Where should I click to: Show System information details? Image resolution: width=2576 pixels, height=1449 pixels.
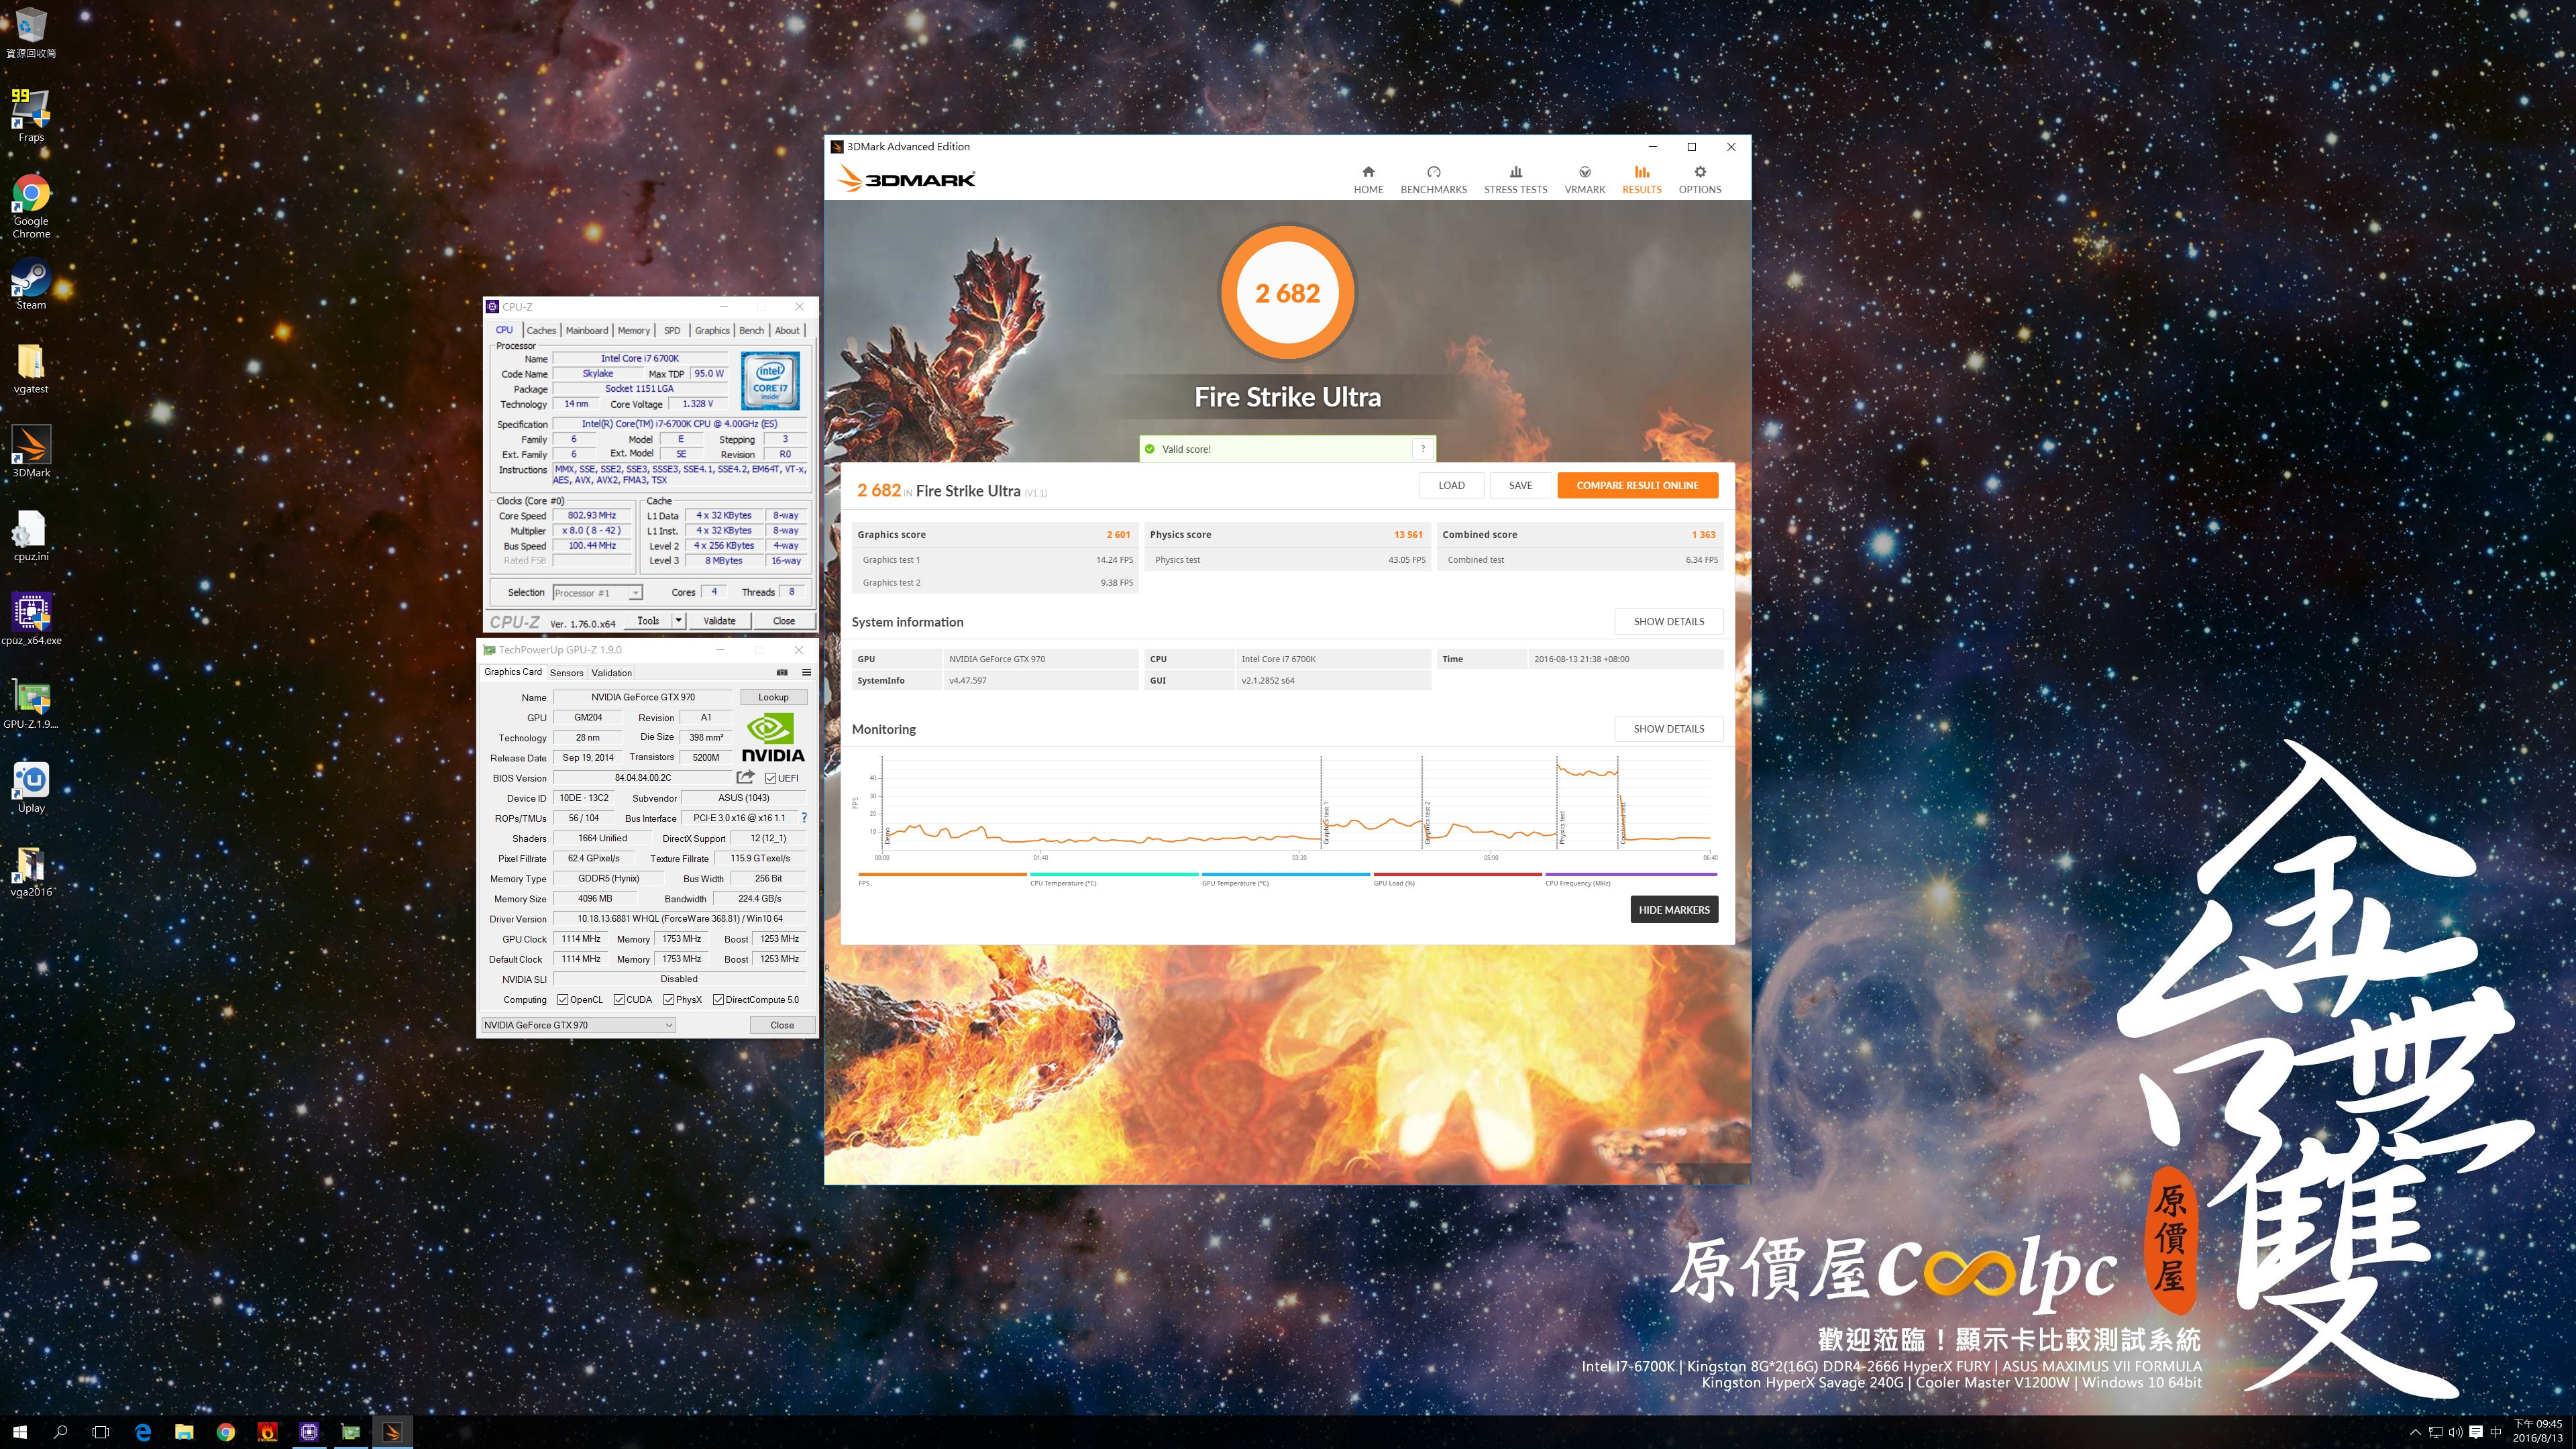click(1668, 621)
